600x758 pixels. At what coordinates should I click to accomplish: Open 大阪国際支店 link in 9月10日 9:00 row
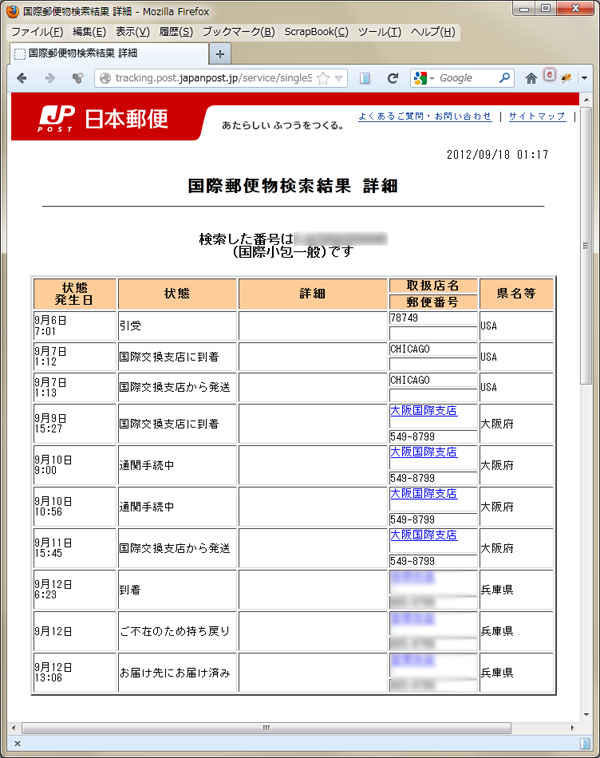(x=424, y=452)
